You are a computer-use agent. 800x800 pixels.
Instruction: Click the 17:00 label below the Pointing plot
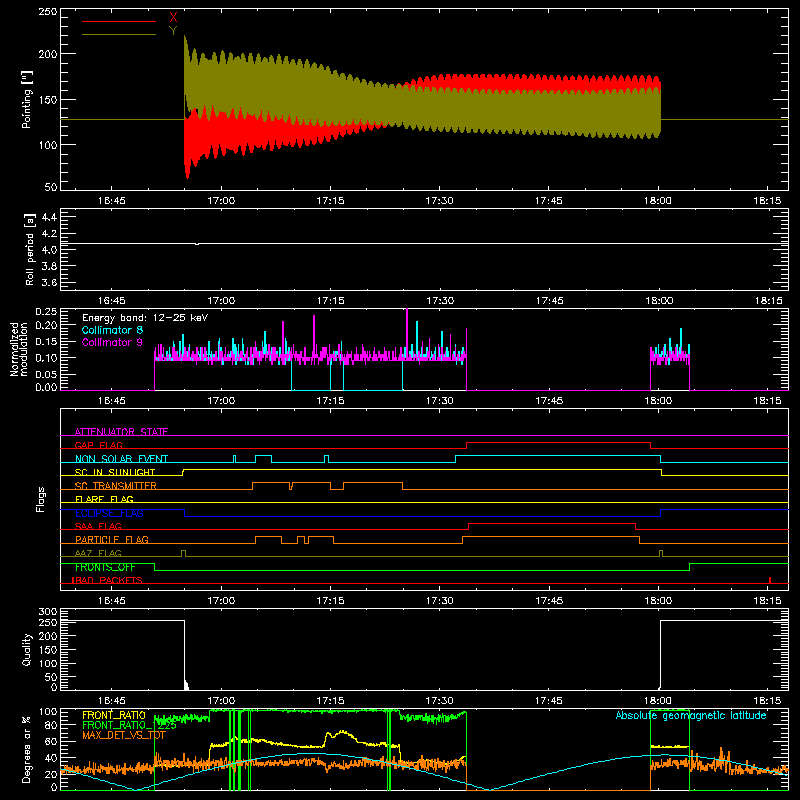point(221,201)
